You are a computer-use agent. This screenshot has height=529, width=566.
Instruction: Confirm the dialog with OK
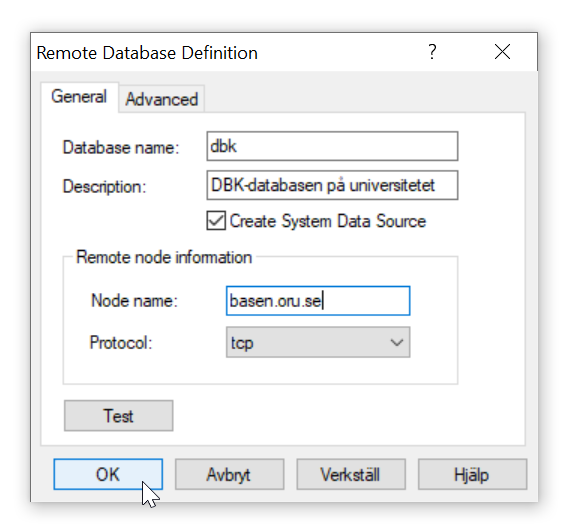click(108, 474)
